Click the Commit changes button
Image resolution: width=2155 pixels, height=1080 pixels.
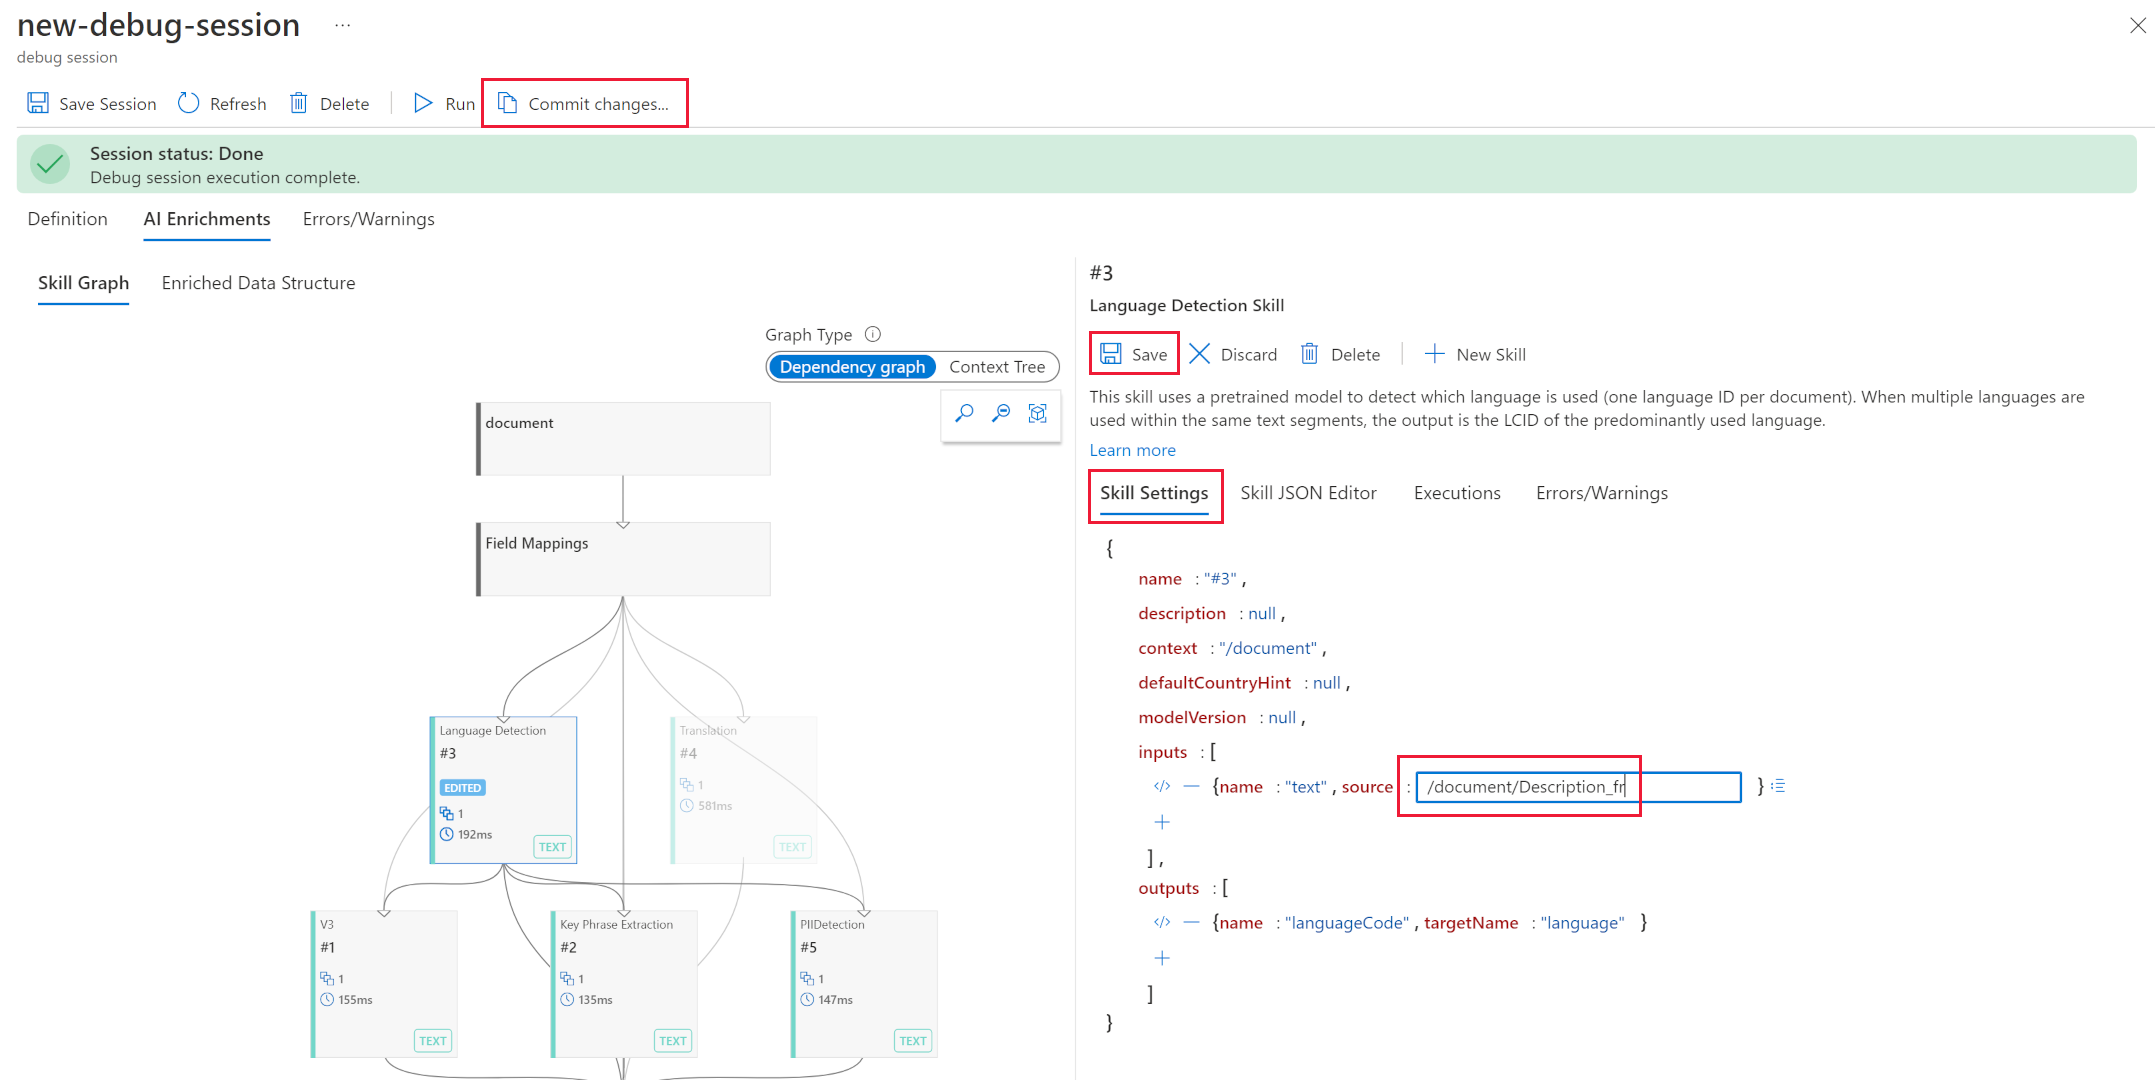(x=585, y=103)
